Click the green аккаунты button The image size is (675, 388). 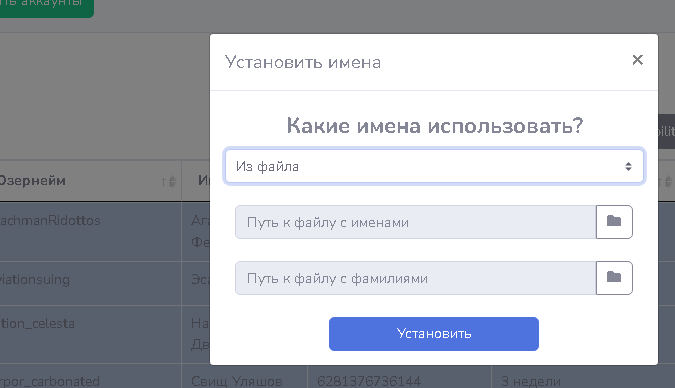[46, 7]
